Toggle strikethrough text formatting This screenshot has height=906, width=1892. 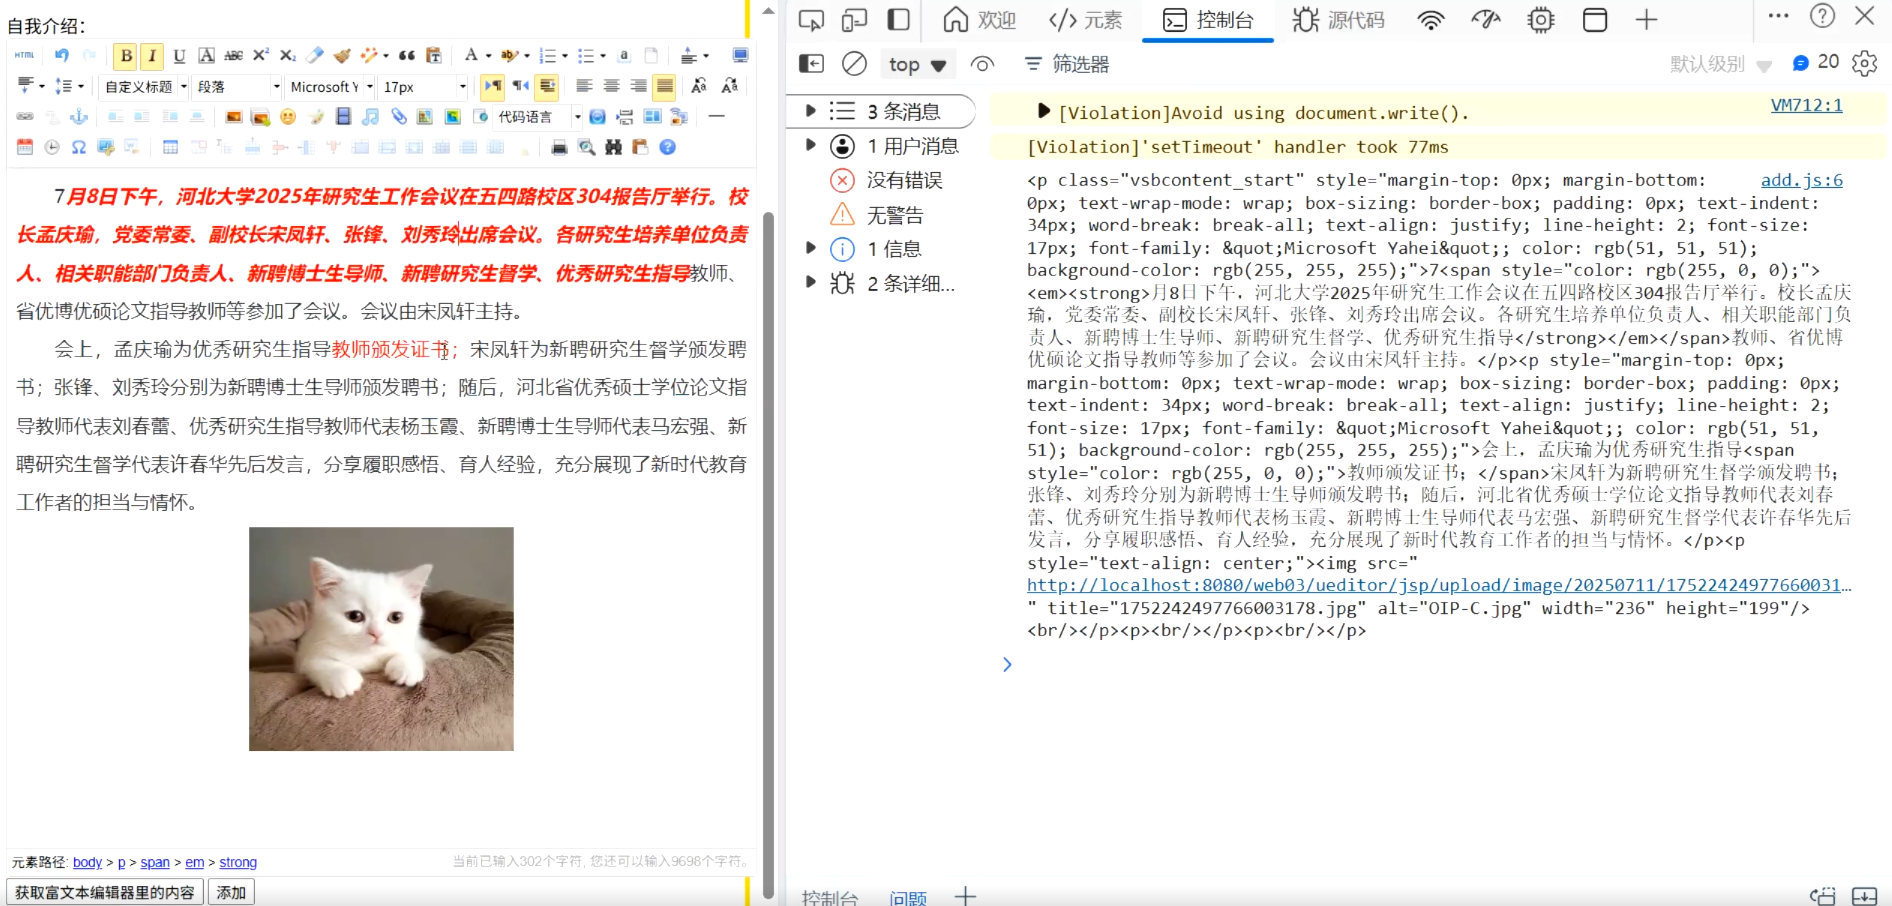[234, 56]
